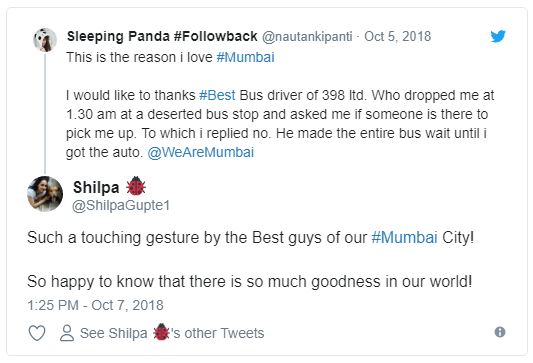
Task: Open Shilpa's profile picture
Action: tap(45, 194)
